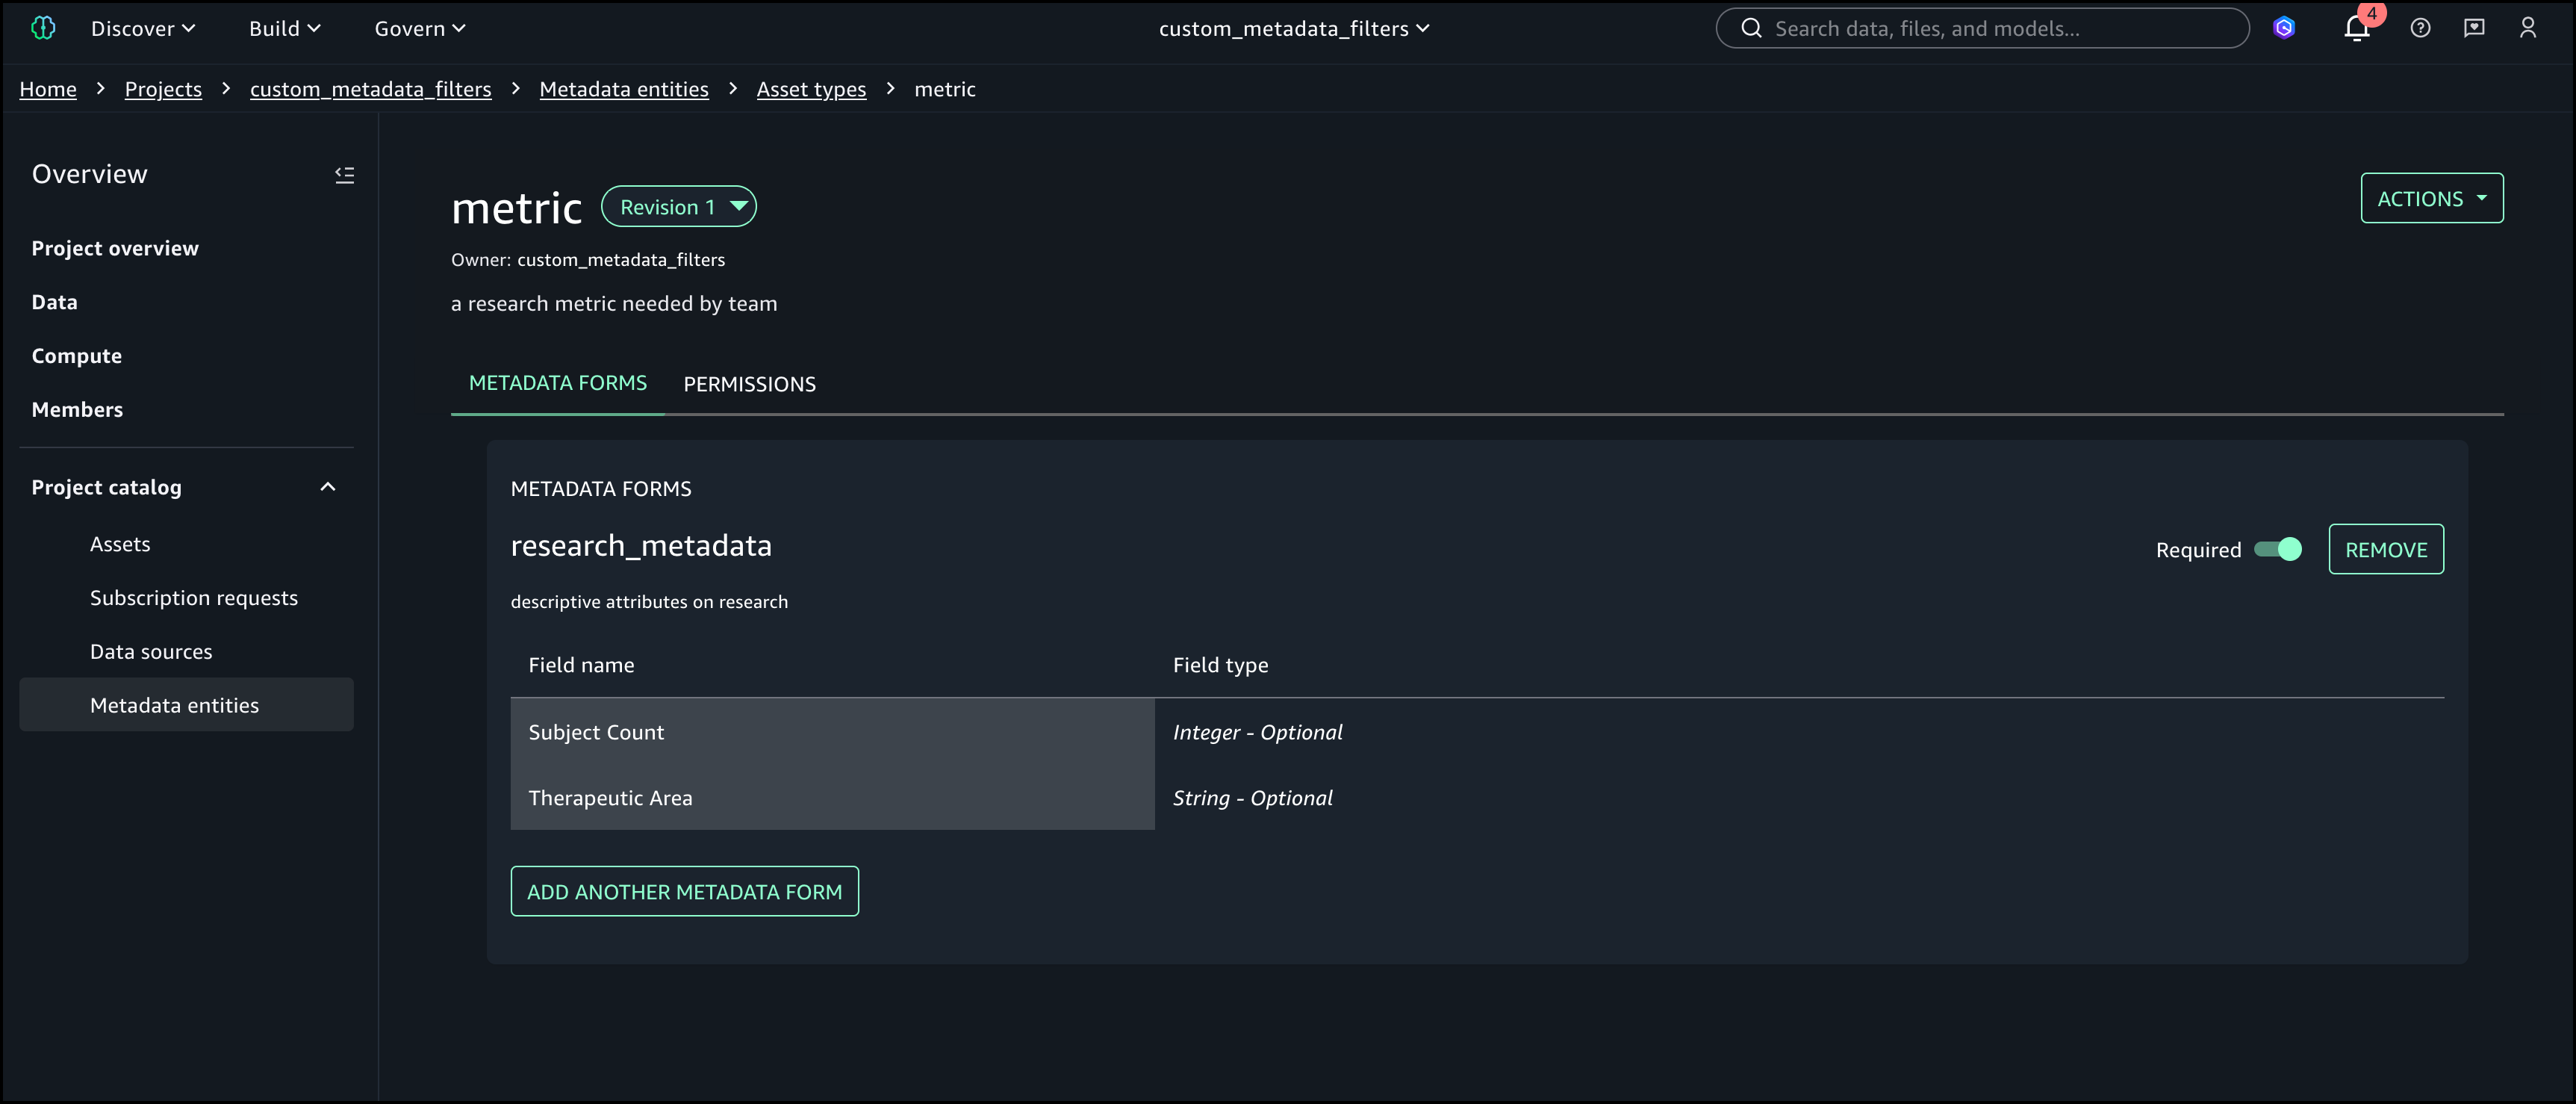Follow the Asset types breadcrumb link

click(811, 89)
